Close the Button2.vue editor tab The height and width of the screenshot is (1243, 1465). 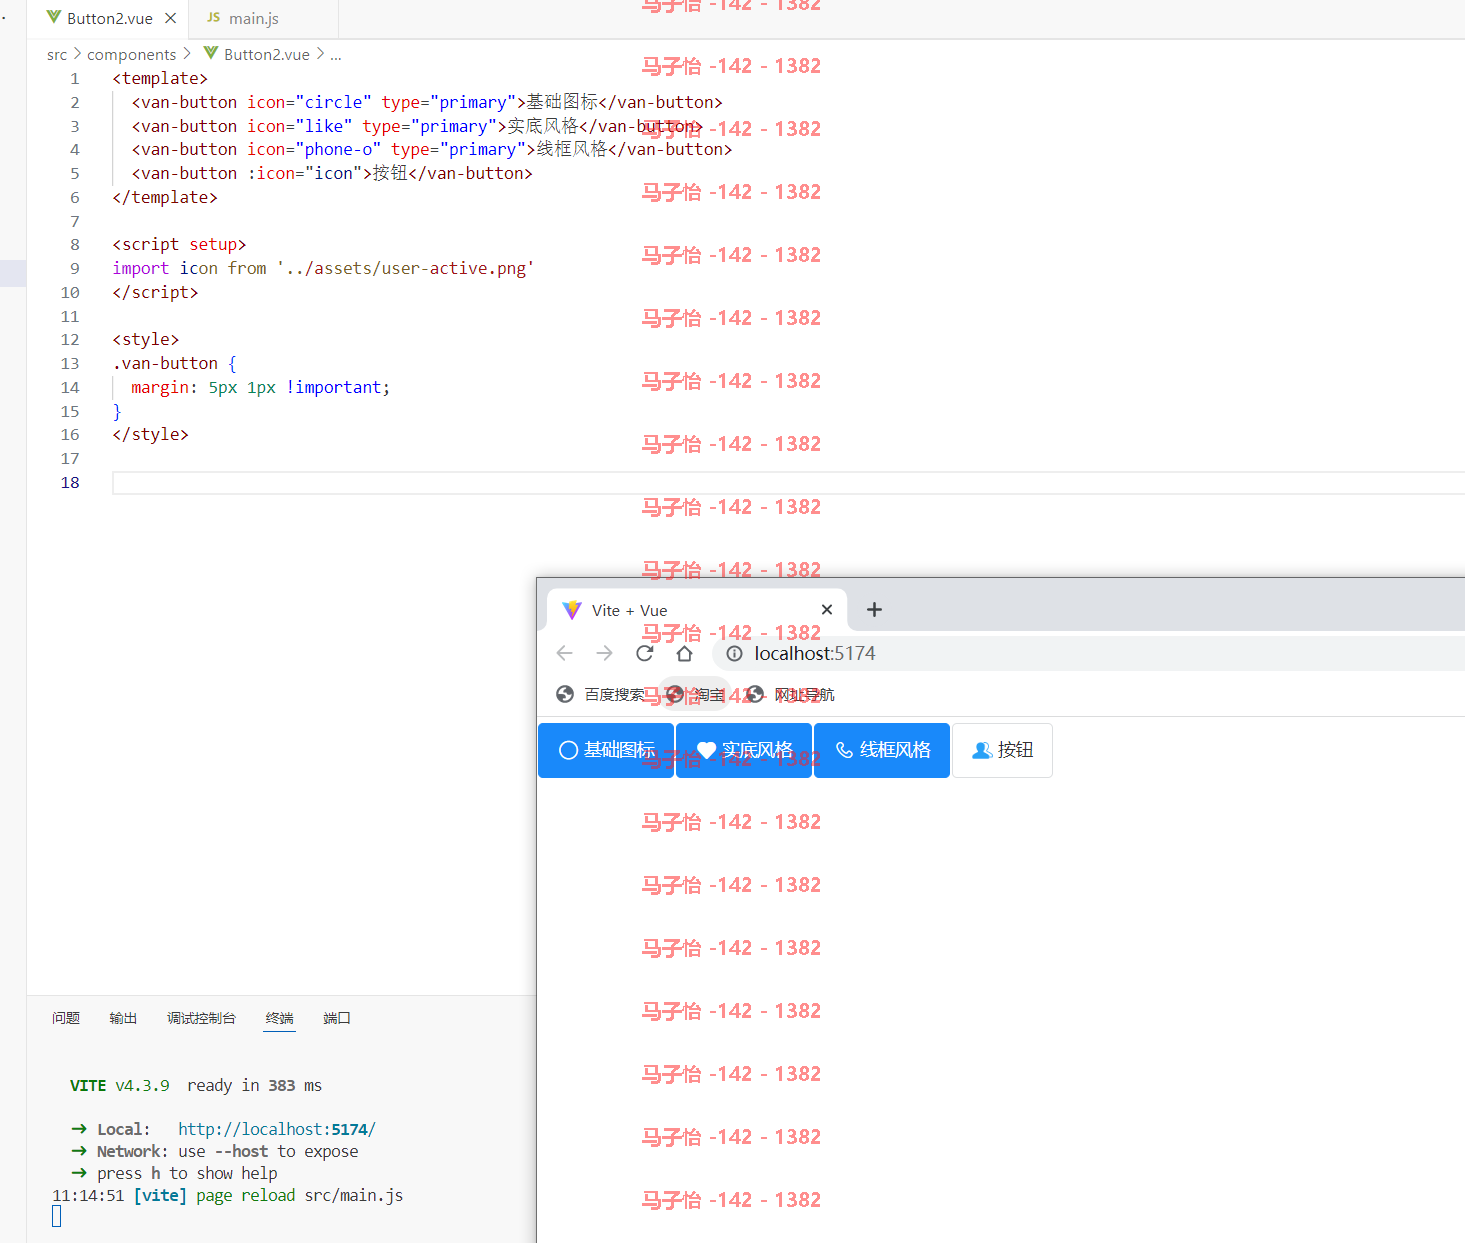pyautogui.click(x=171, y=19)
